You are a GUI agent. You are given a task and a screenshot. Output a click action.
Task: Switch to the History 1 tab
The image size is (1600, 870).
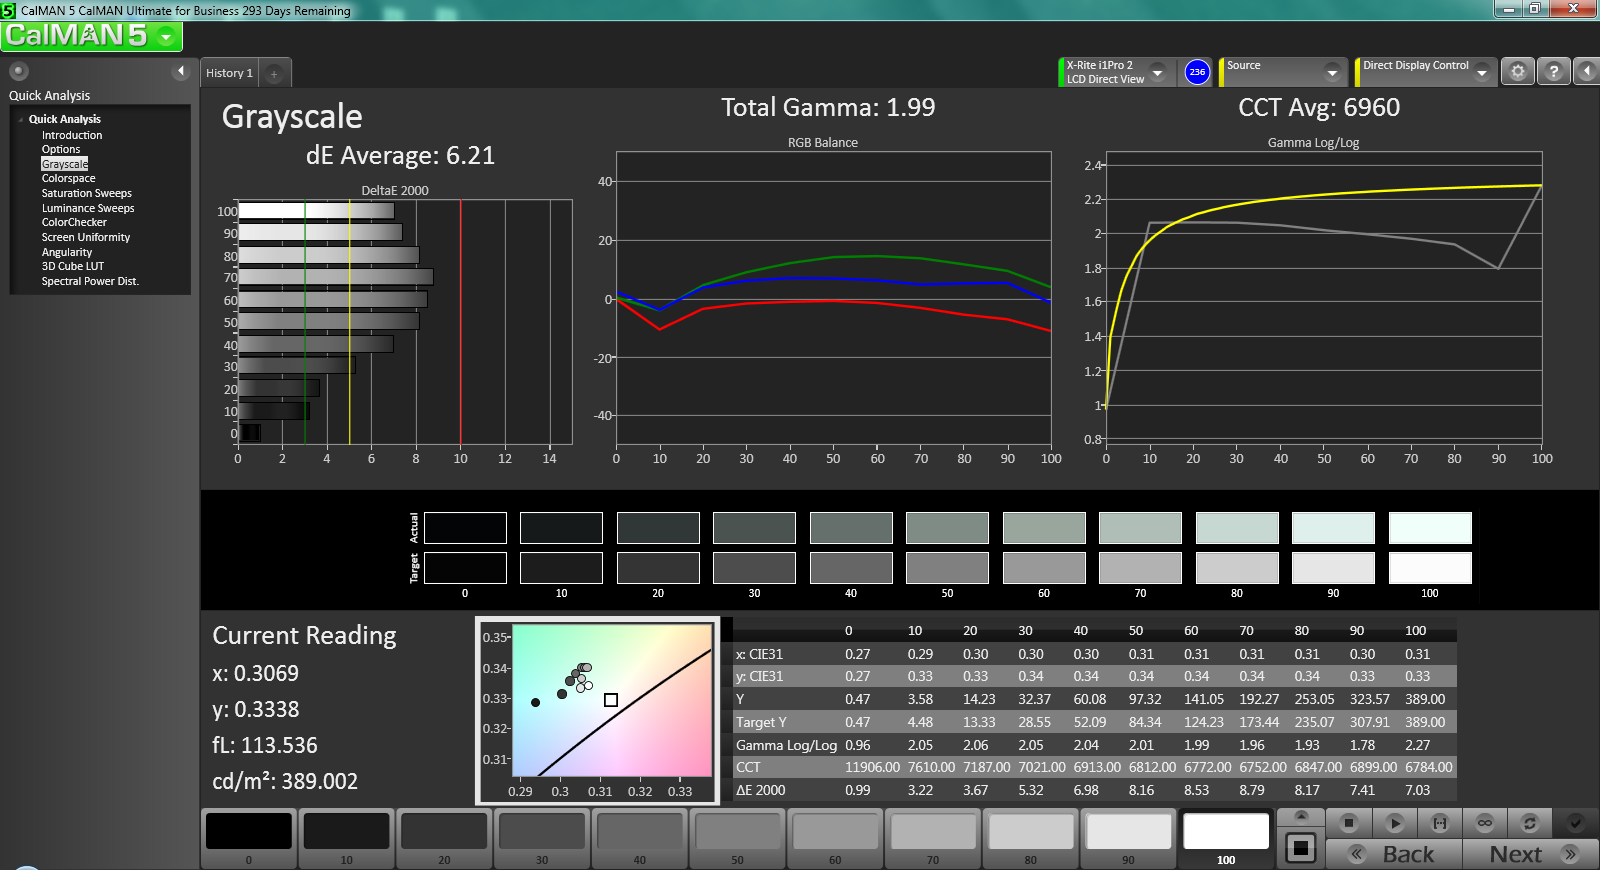(229, 73)
